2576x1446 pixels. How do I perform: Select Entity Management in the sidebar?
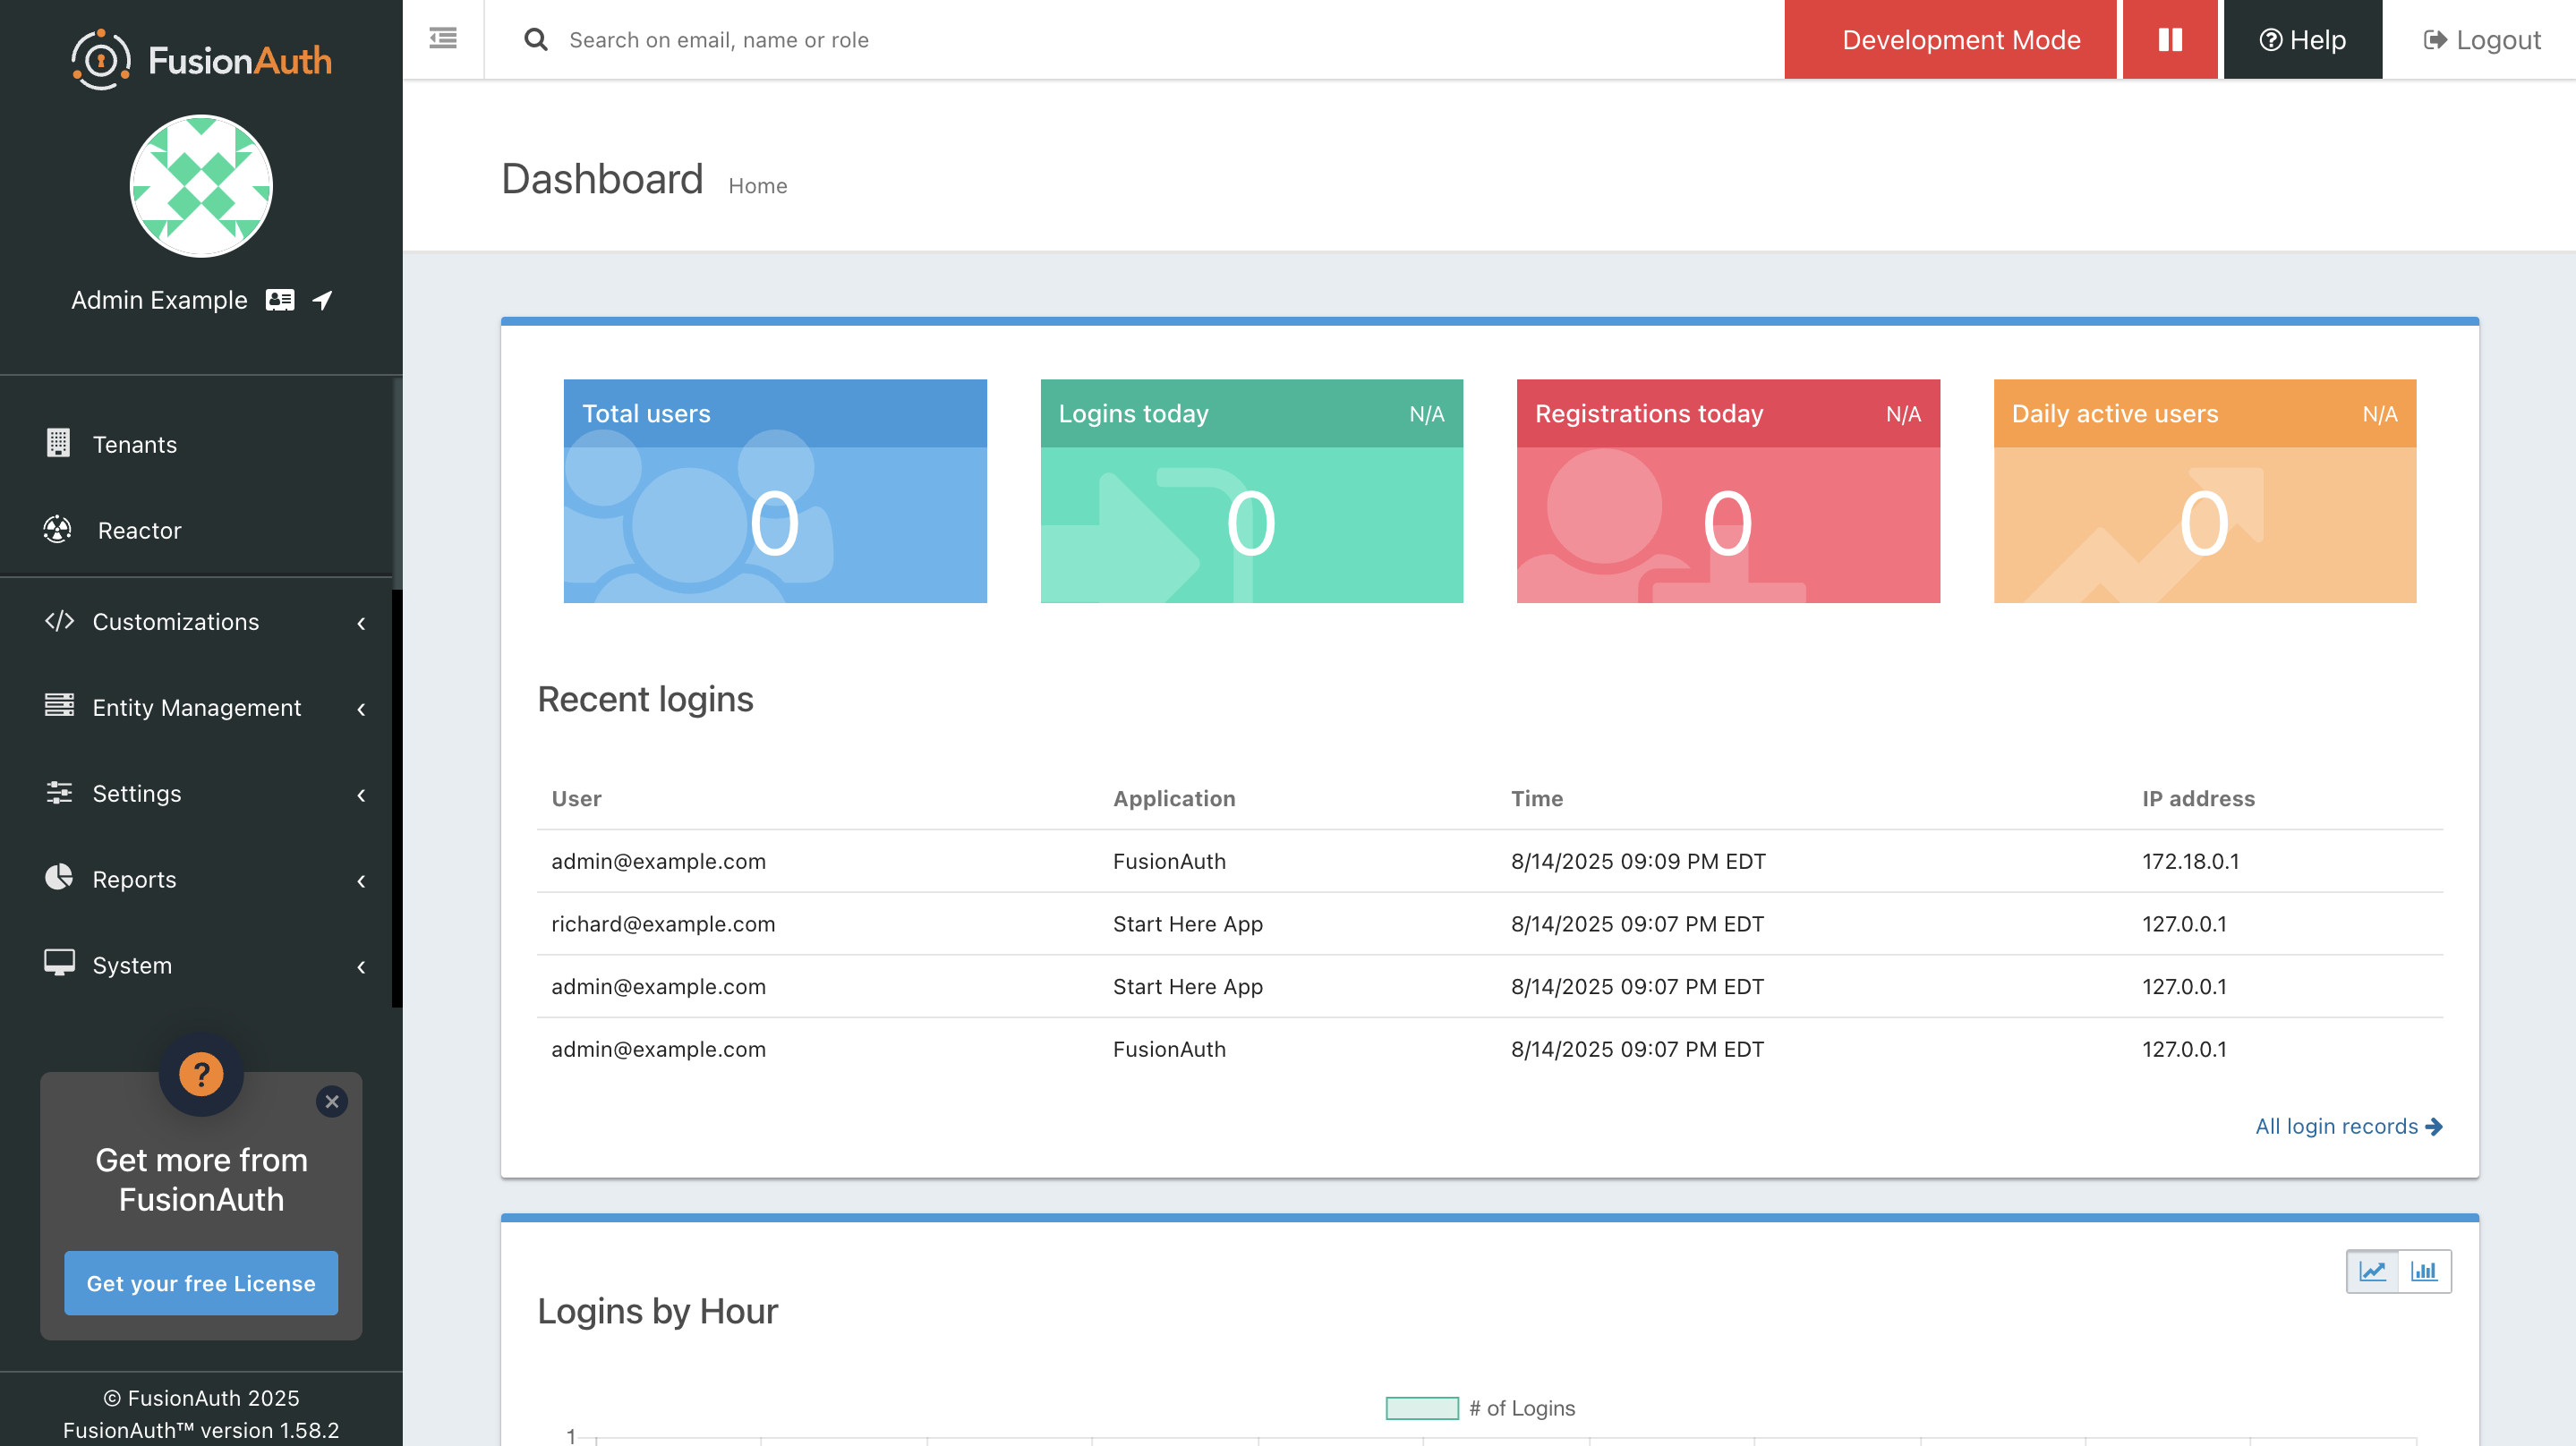tap(197, 707)
